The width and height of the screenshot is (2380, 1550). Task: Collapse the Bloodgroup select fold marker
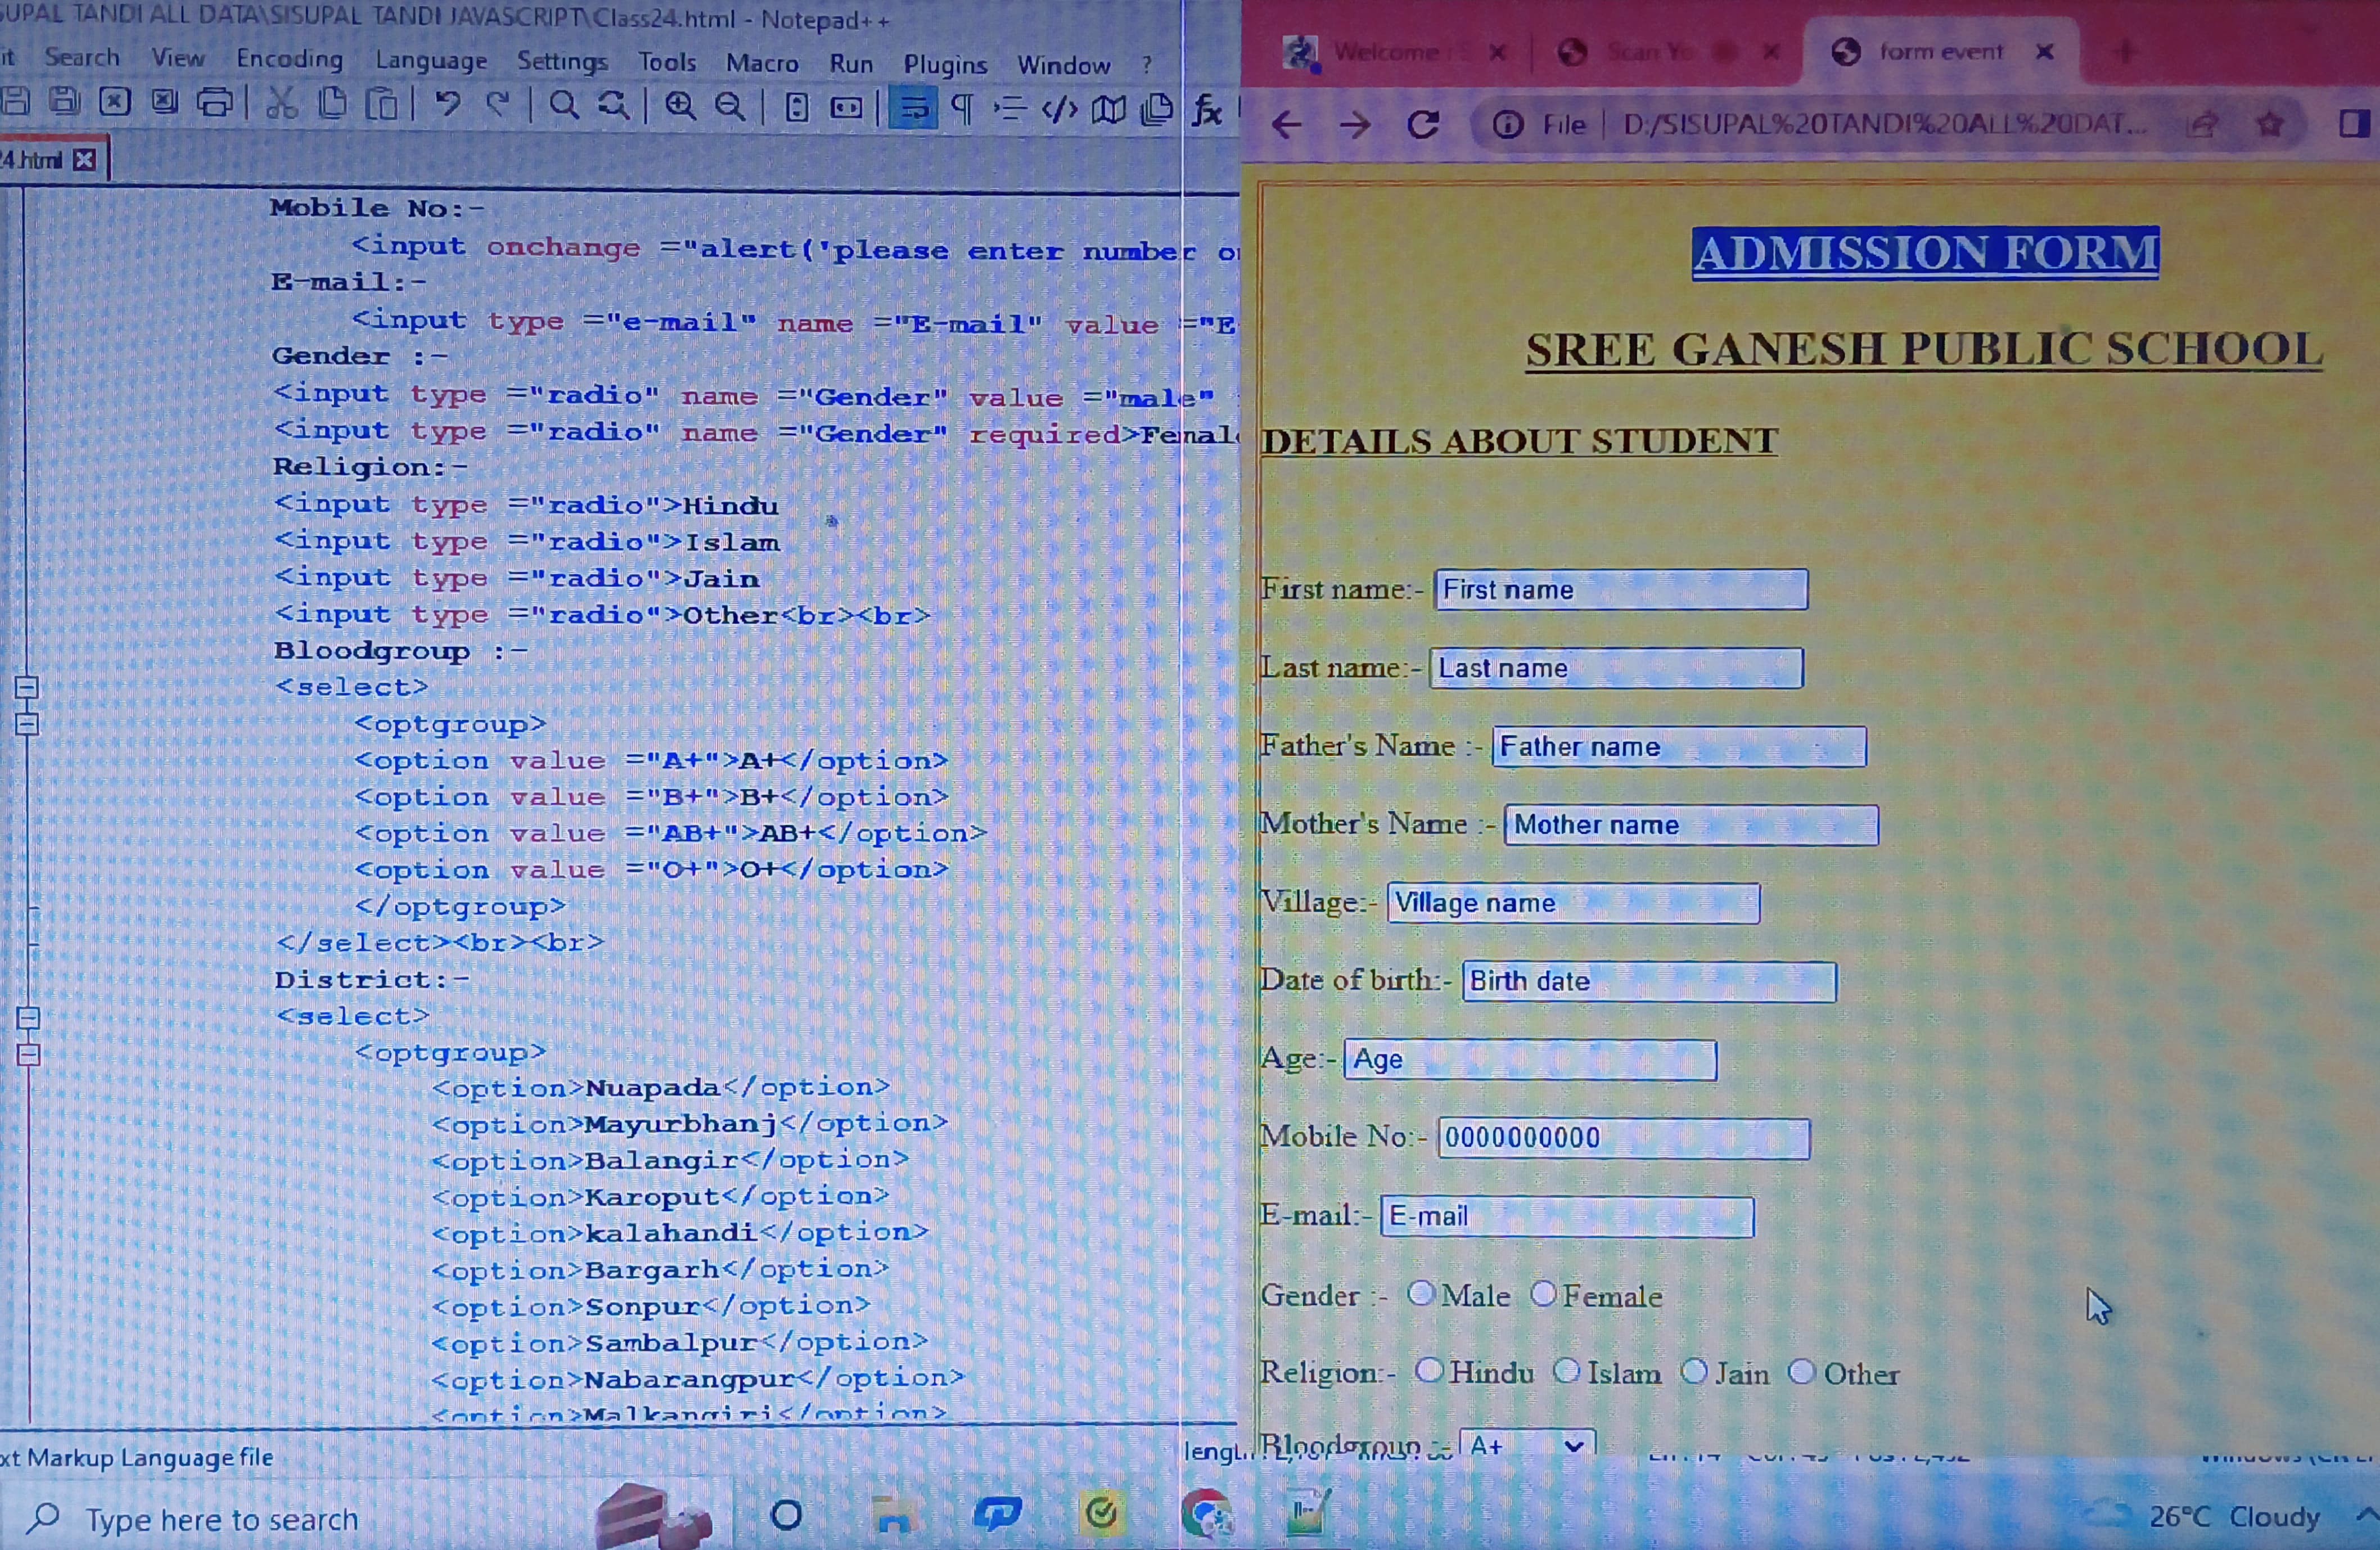coord(27,687)
